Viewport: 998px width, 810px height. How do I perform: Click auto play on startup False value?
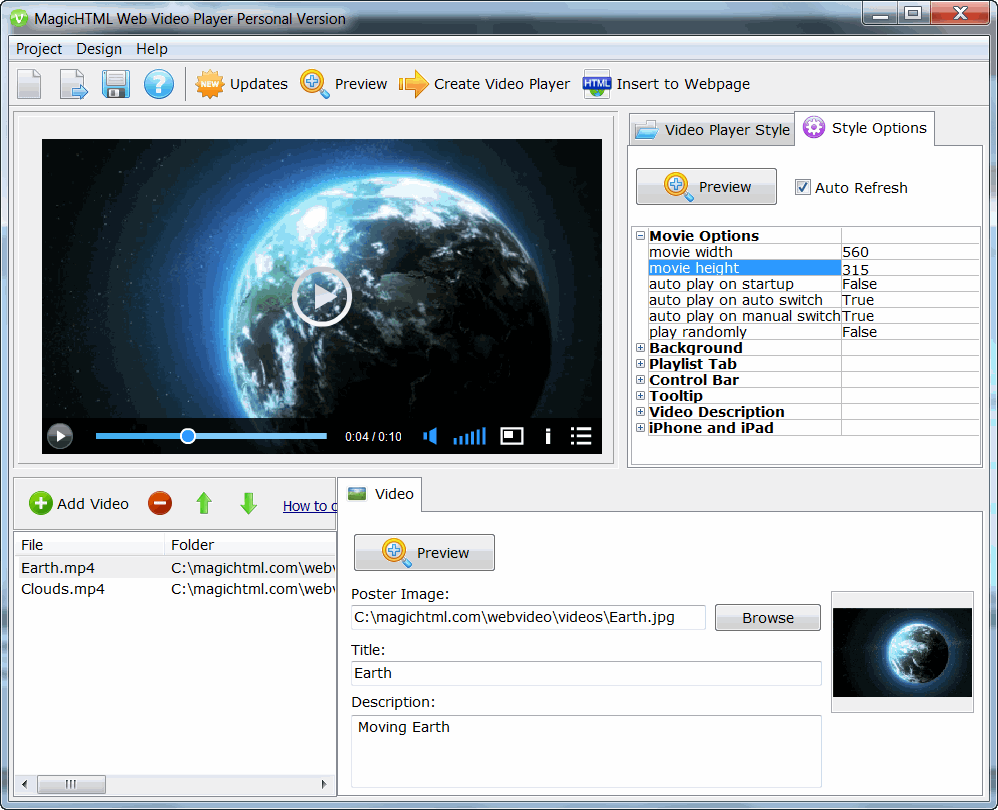coord(910,284)
